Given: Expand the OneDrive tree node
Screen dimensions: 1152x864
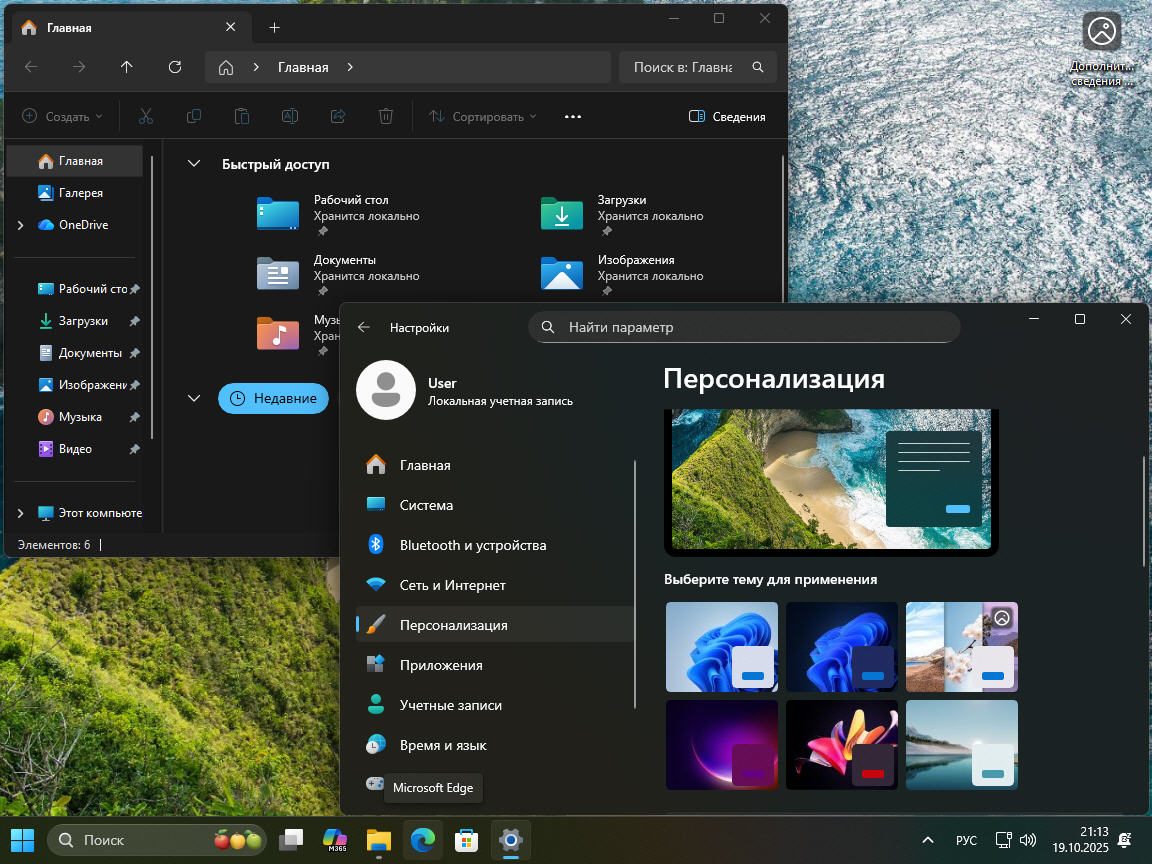Looking at the screenshot, I should 21,226.
